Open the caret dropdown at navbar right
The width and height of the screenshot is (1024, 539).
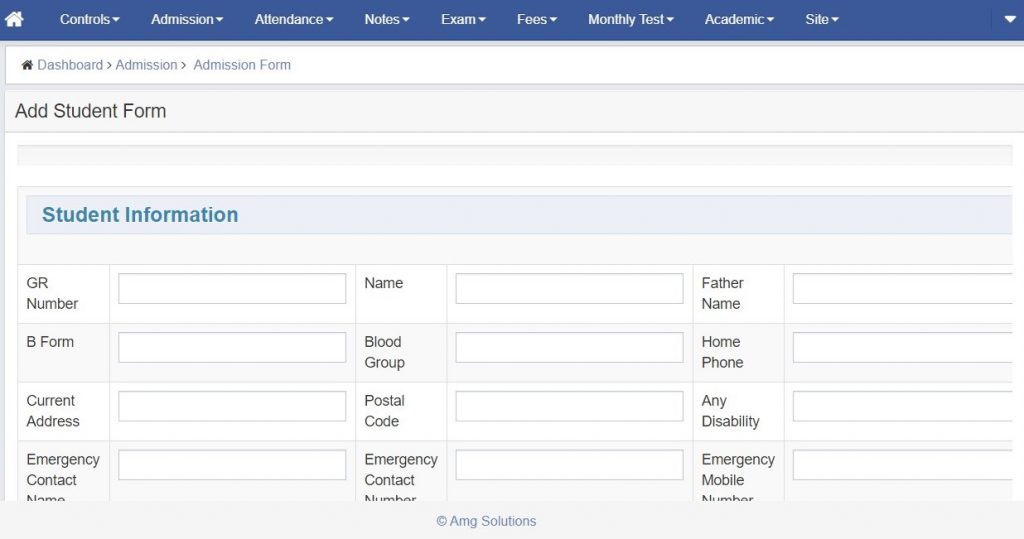1010,19
